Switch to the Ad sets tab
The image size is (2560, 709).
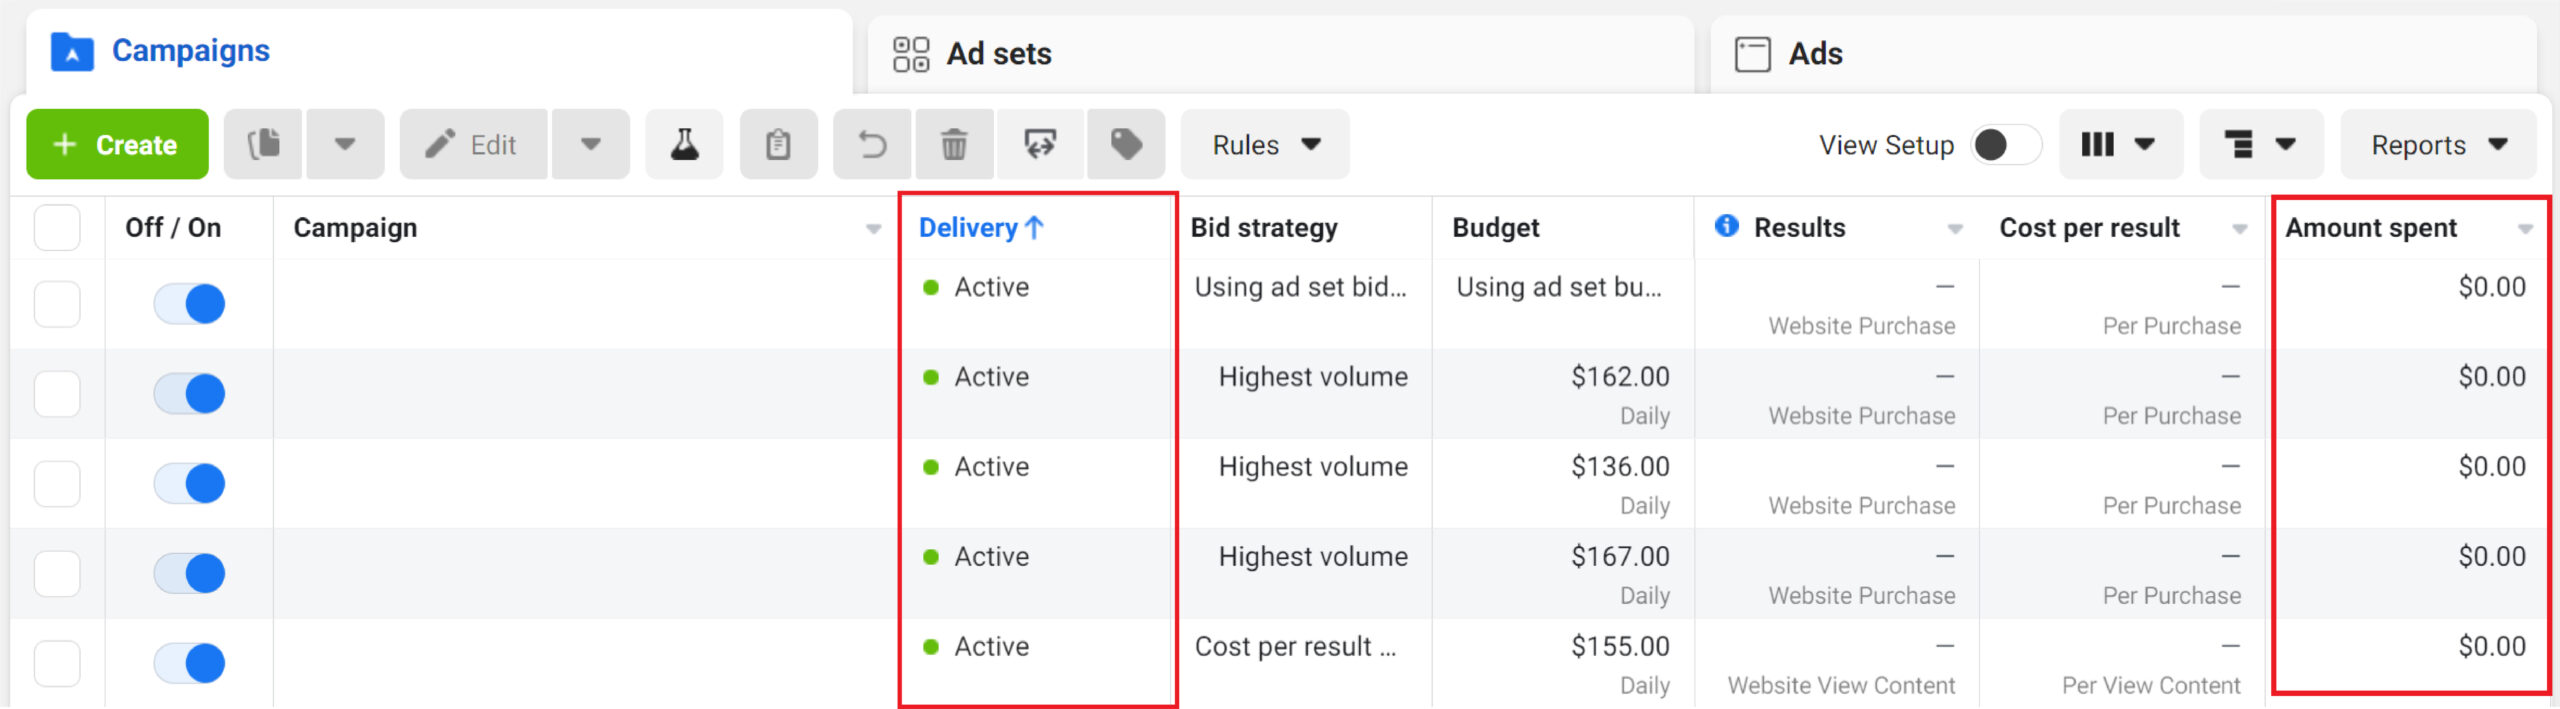coord(998,53)
